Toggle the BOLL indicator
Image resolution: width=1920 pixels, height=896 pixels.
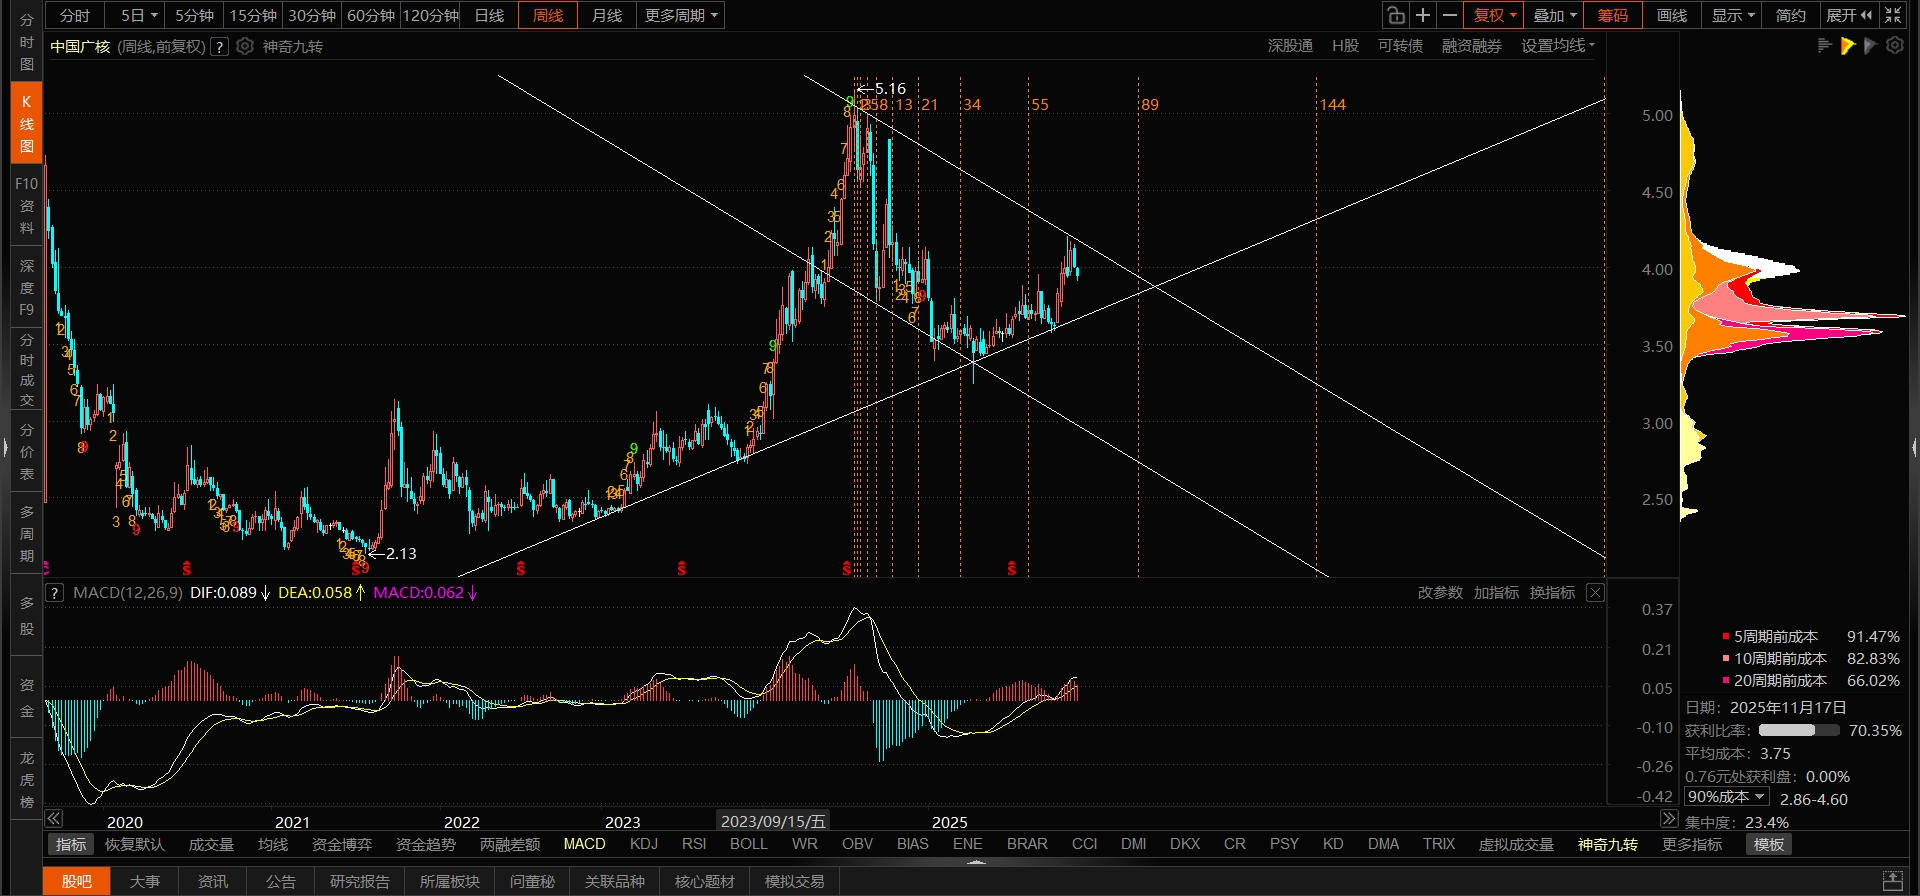(748, 844)
